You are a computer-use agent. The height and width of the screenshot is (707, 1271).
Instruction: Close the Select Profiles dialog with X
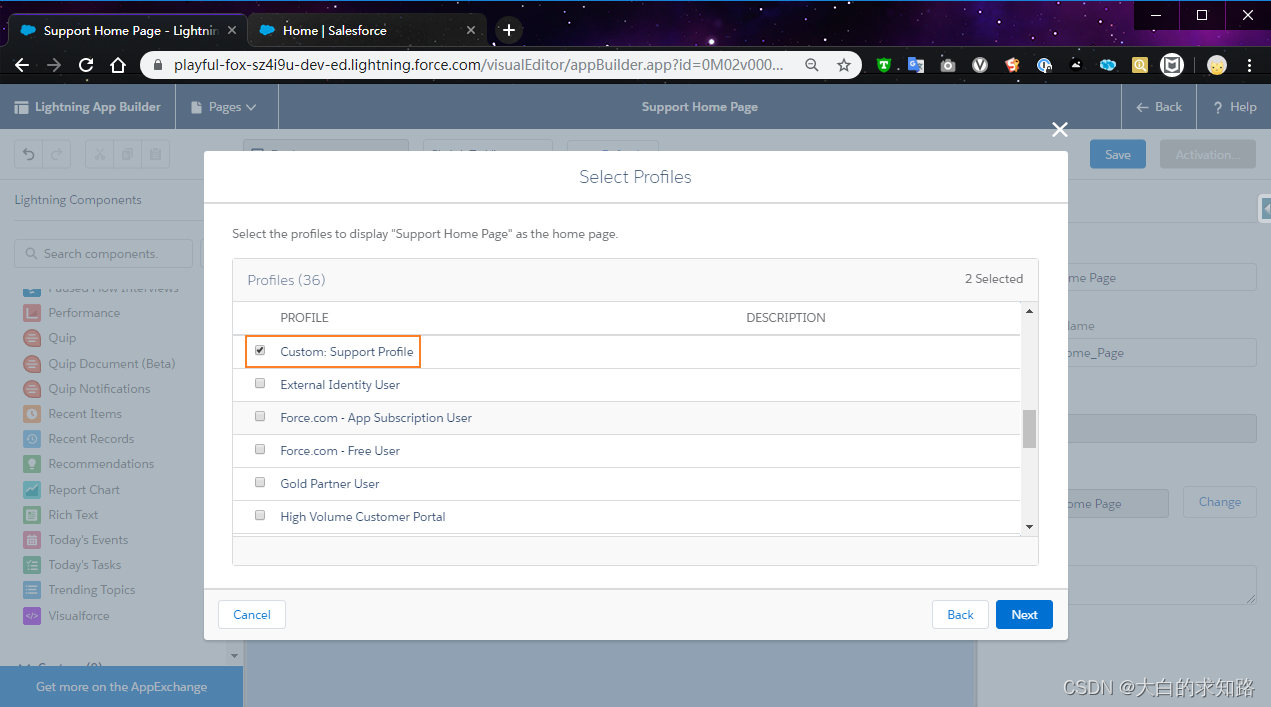pyautogui.click(x=1060, y=129)
